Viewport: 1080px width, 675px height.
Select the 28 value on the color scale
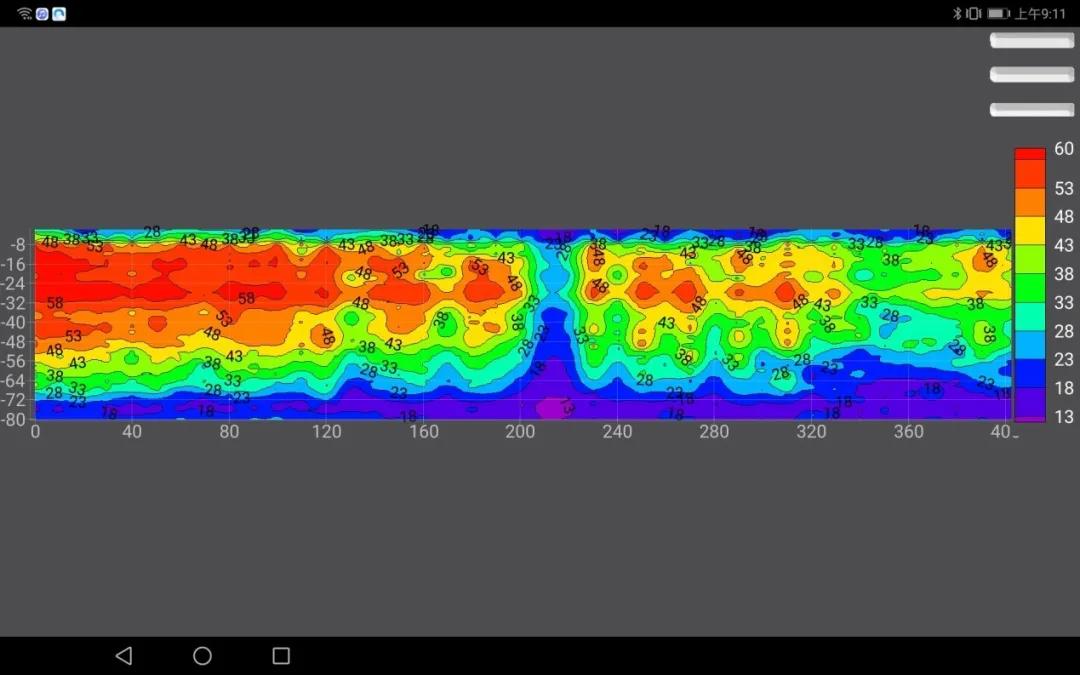click(1063, 331)
